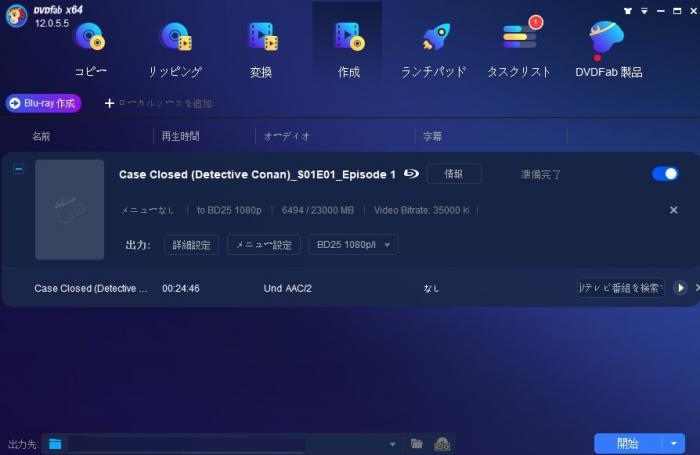
Task: Expand the output destination path dropdown
Action: (x=392, y=444)
